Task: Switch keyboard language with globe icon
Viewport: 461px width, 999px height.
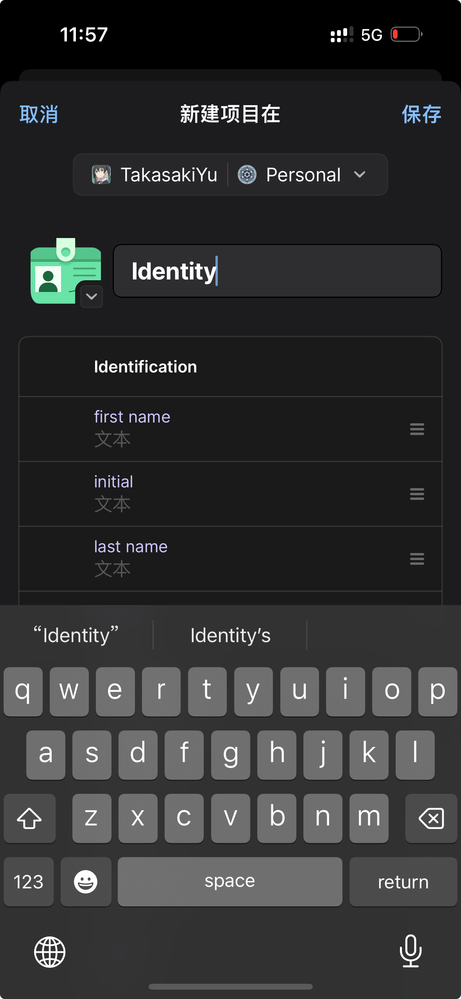Action: click(x=50, y=952)
